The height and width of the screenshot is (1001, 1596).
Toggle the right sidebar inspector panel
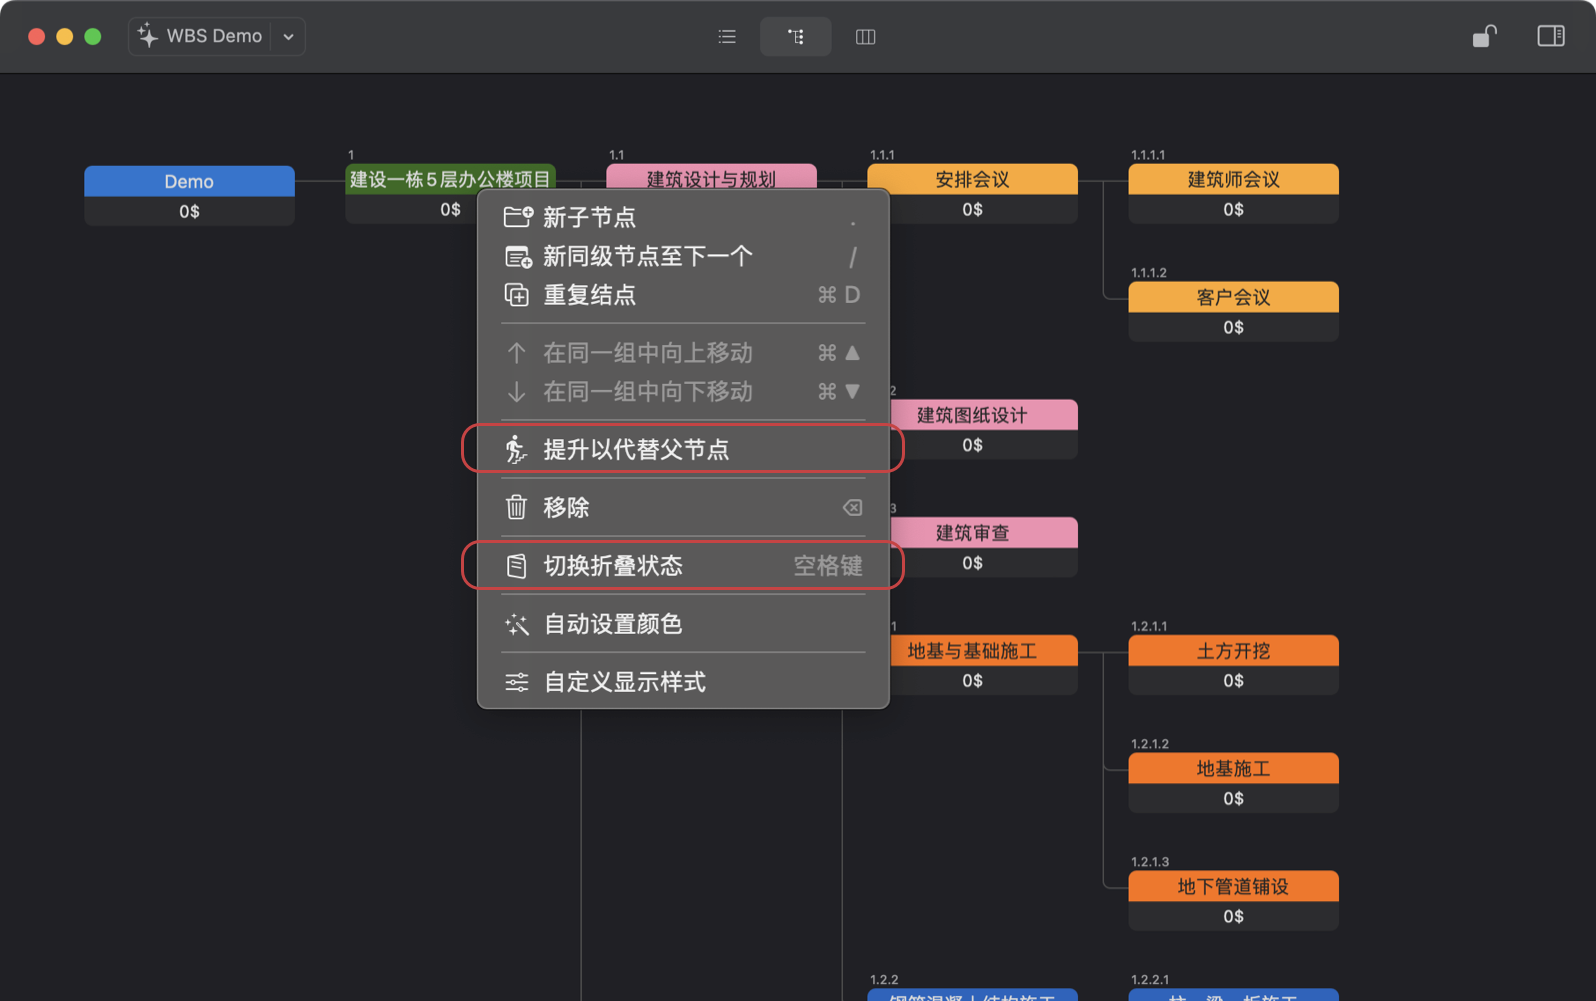point(1550,37)
